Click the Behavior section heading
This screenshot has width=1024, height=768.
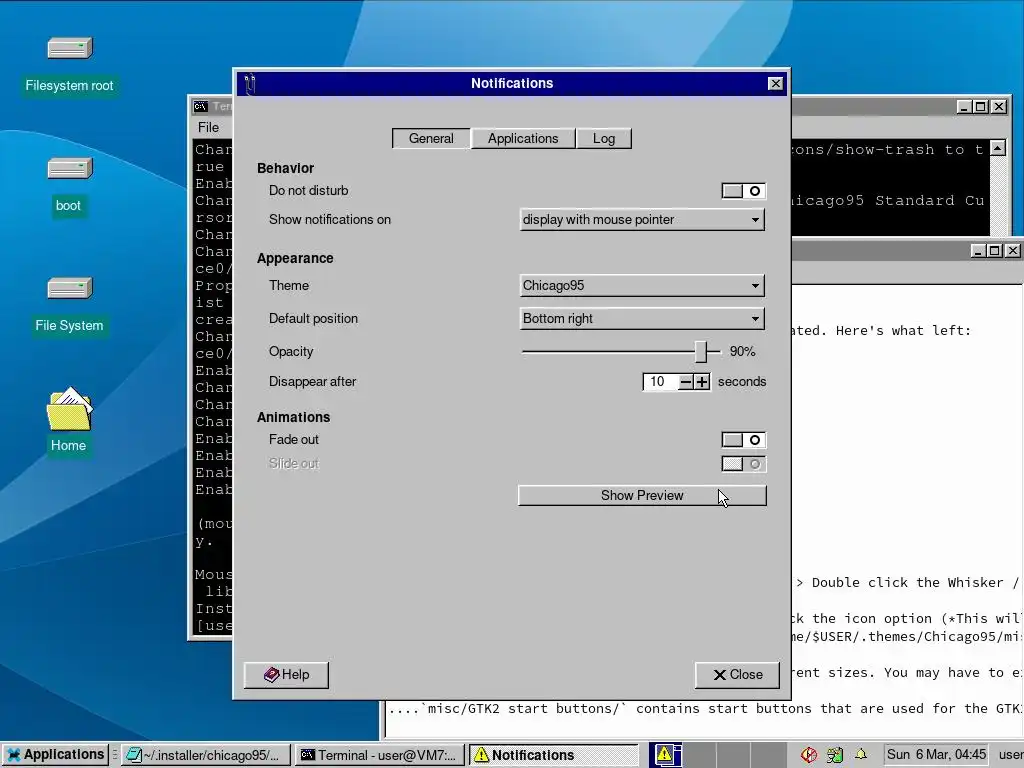point(285,168)
